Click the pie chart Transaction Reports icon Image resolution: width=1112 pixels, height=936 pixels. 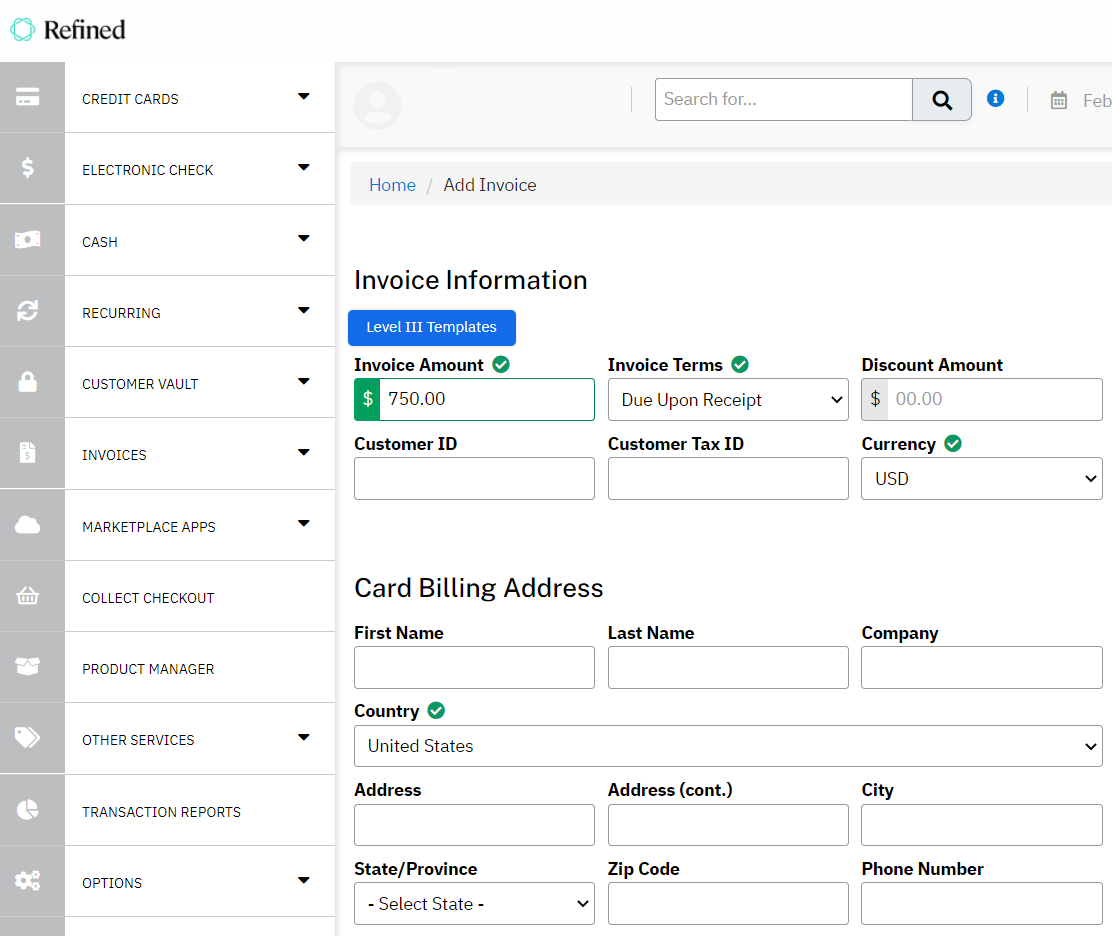tap(28, 810)
